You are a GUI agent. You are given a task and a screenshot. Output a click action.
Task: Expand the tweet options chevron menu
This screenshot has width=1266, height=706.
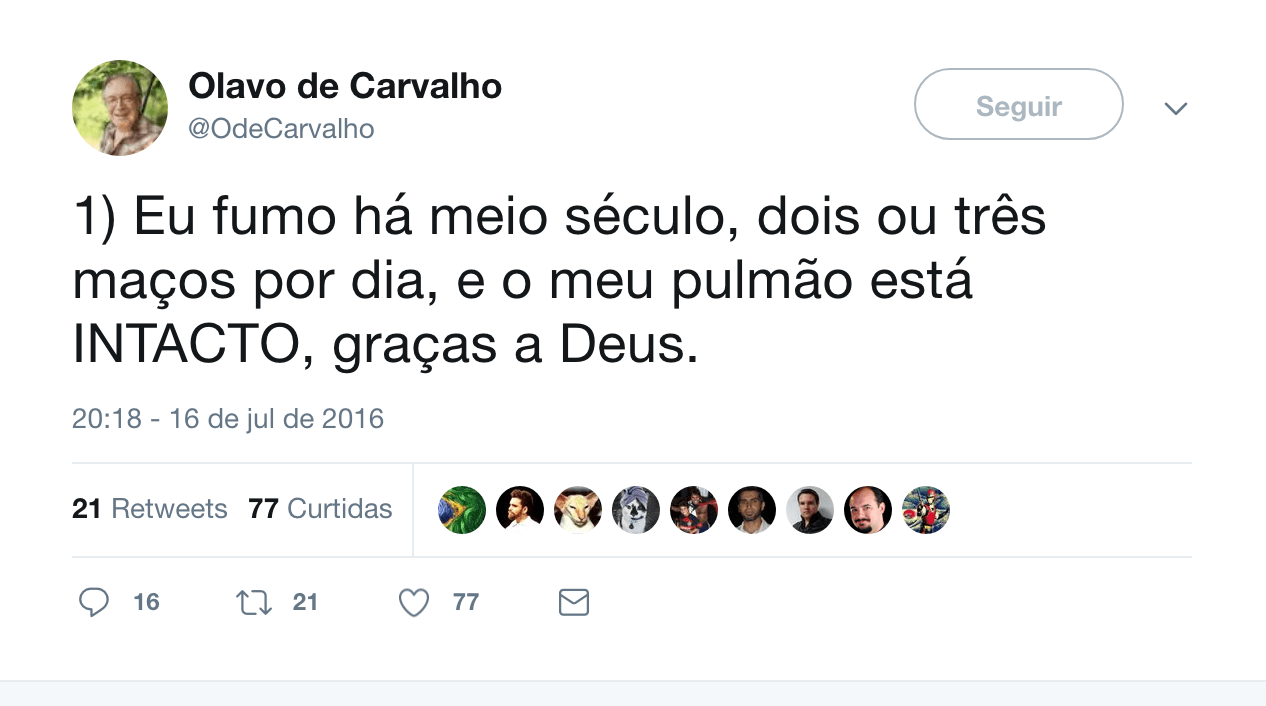coord(1176,108)
